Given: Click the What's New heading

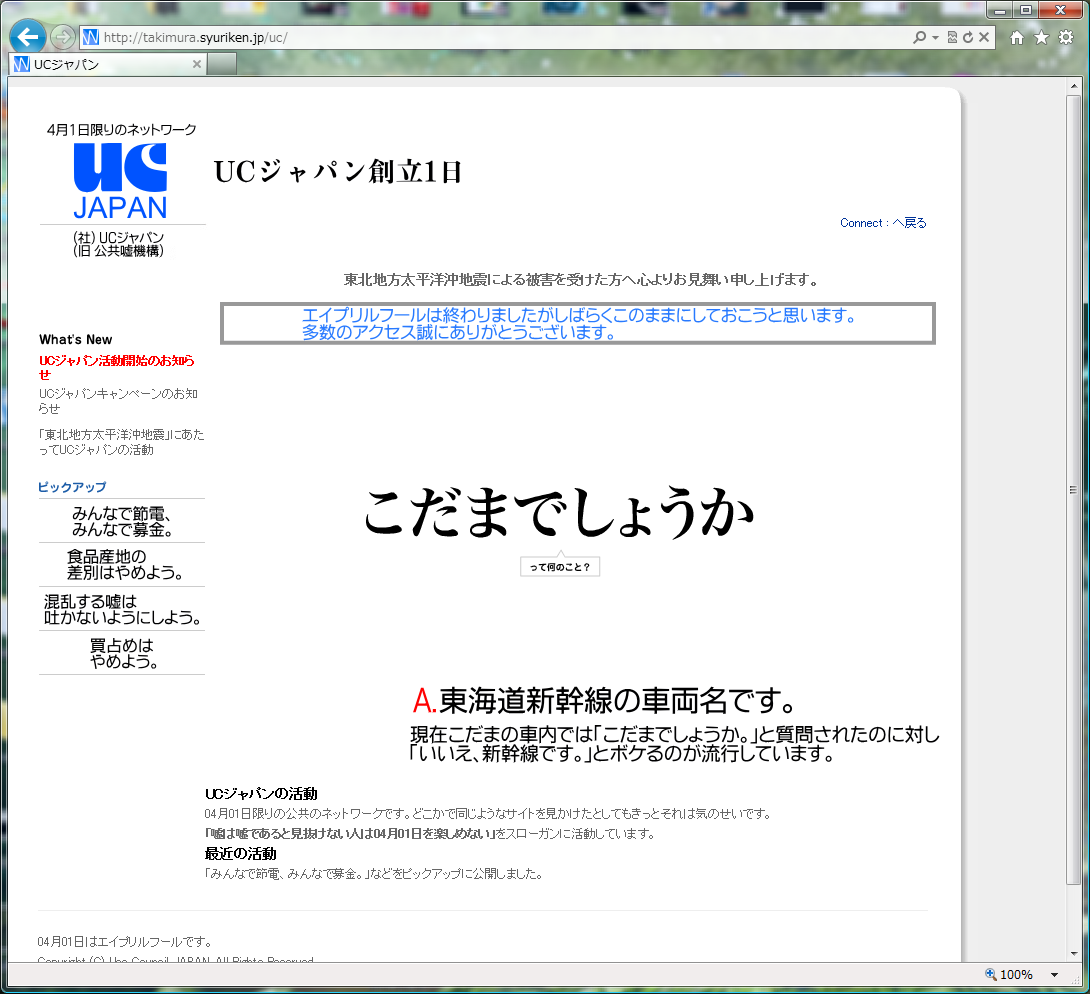Looking at the screenshot, I should (76, 339).
